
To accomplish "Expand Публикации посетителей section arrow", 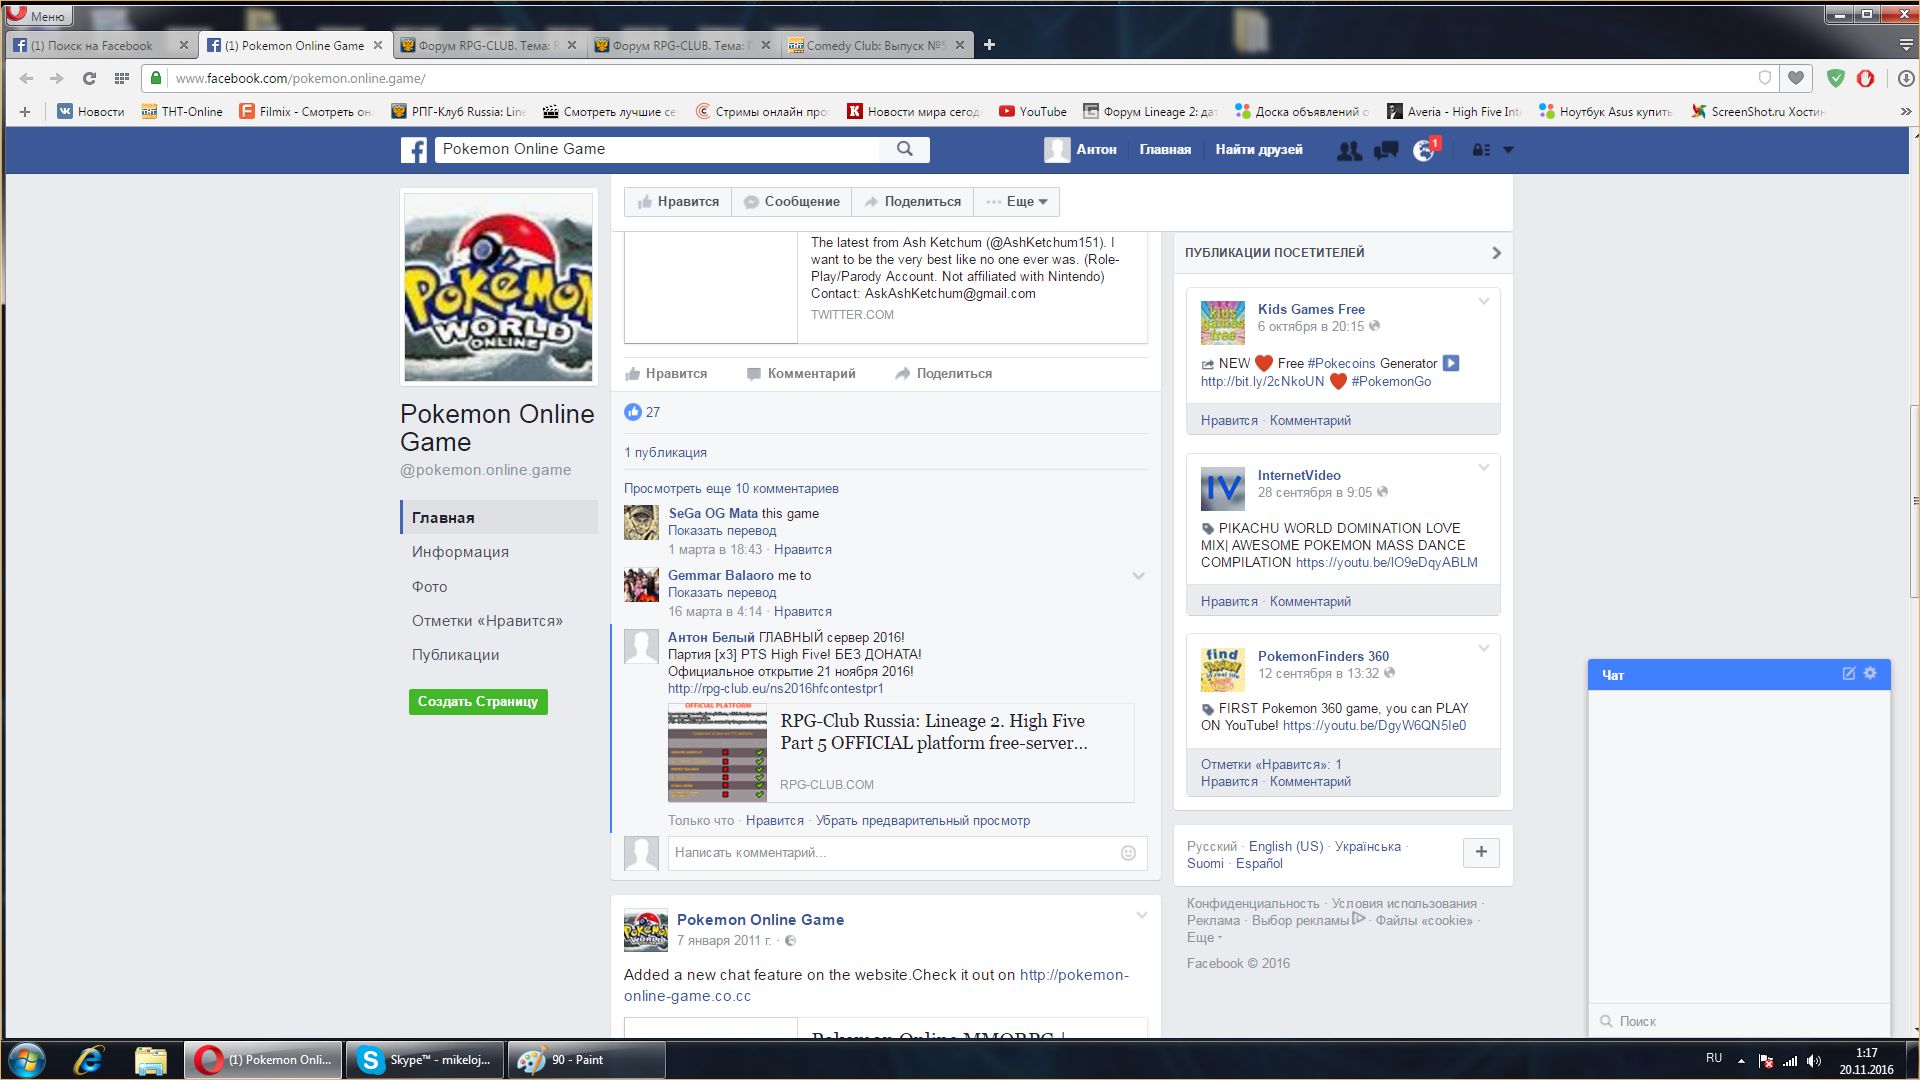I will click(x=1496, y=253).
